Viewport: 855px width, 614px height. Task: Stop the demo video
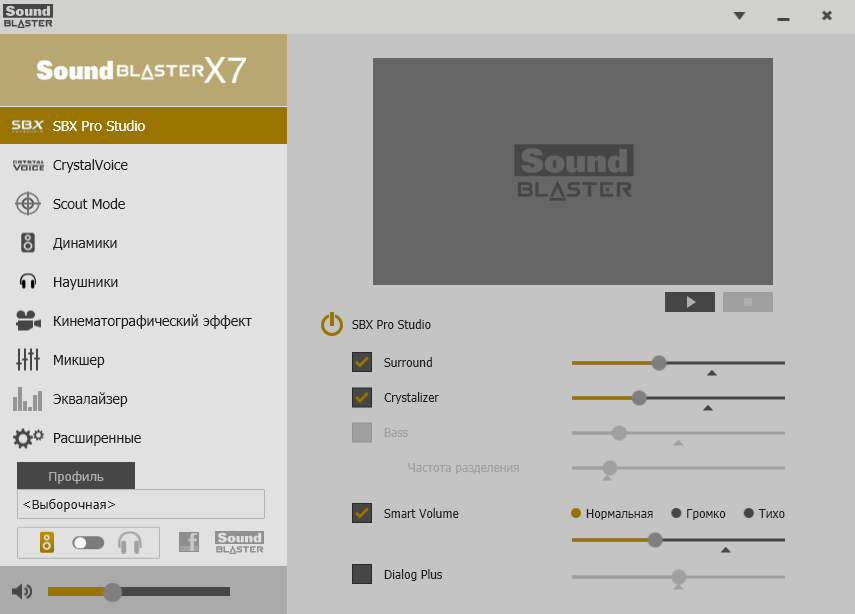(748, 302)
